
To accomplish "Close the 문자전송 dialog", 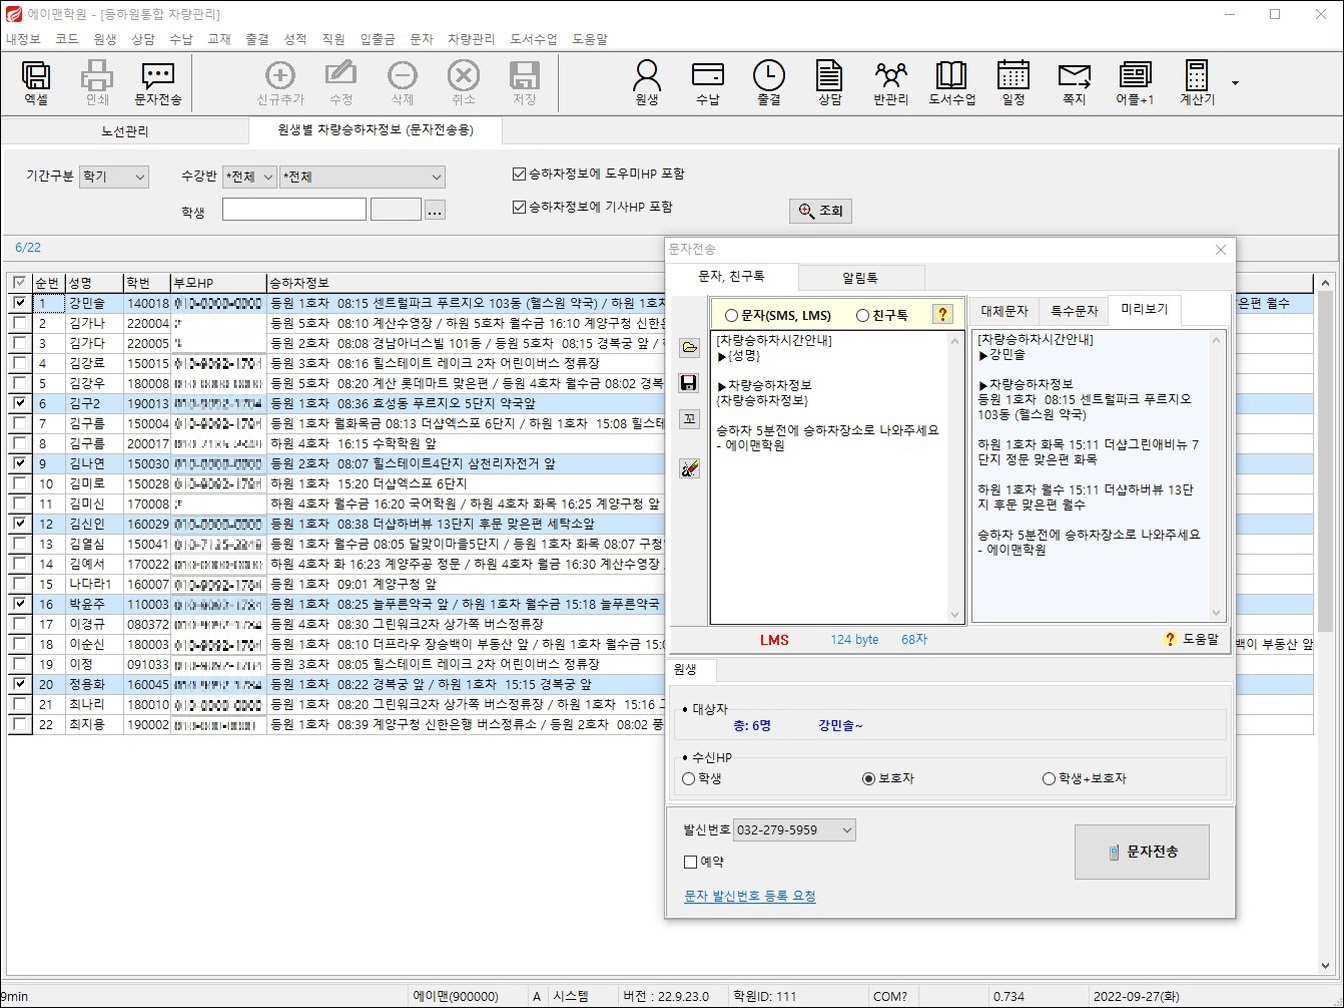I will pyautogui.click(x=1220, y=250).
